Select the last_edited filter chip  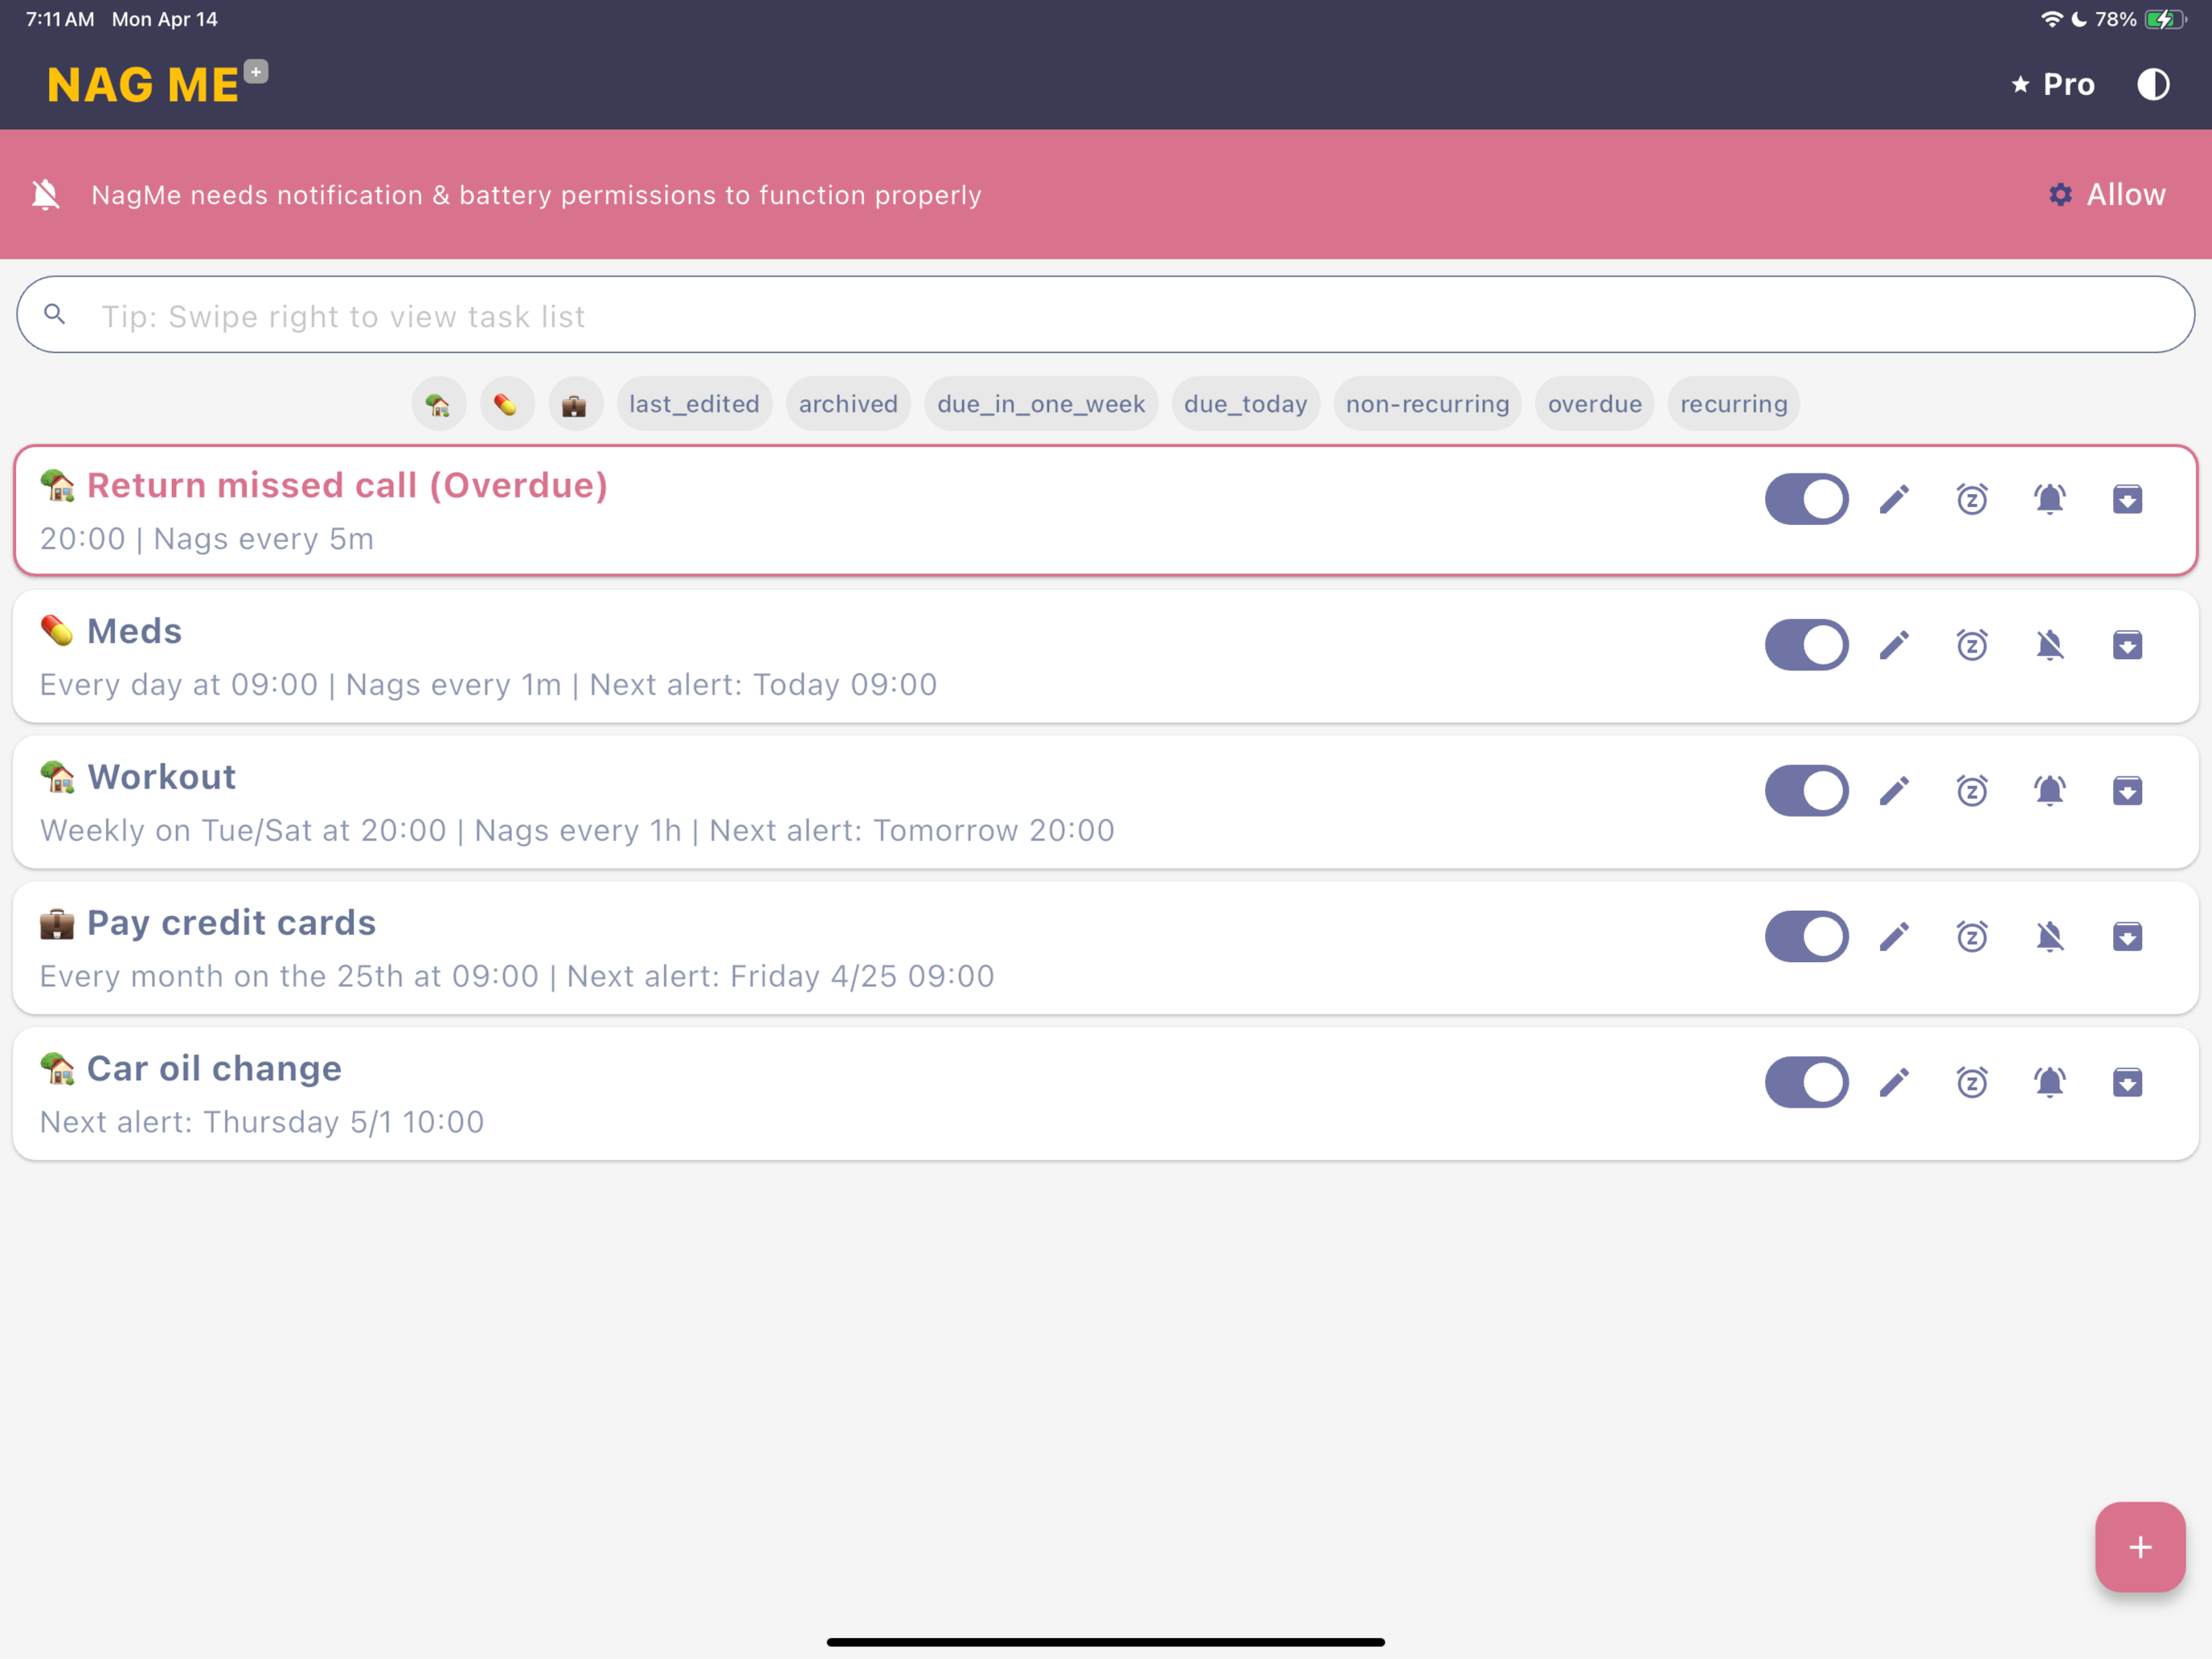(x=694, y=404)
